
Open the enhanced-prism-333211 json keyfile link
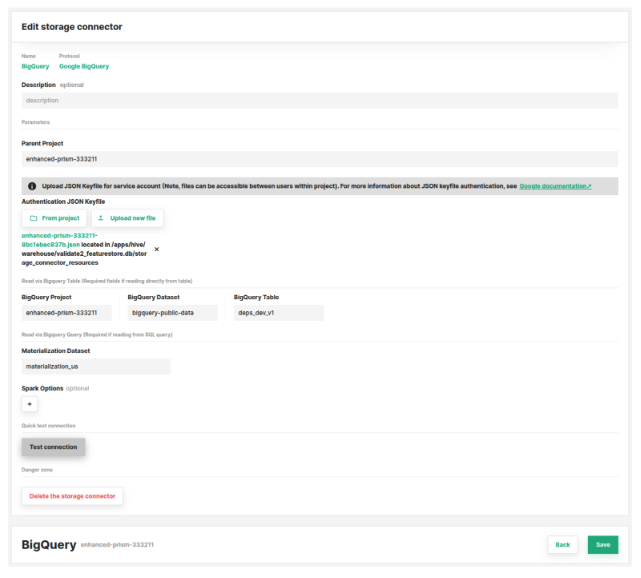pyautogui.click(x=59, y=240)
